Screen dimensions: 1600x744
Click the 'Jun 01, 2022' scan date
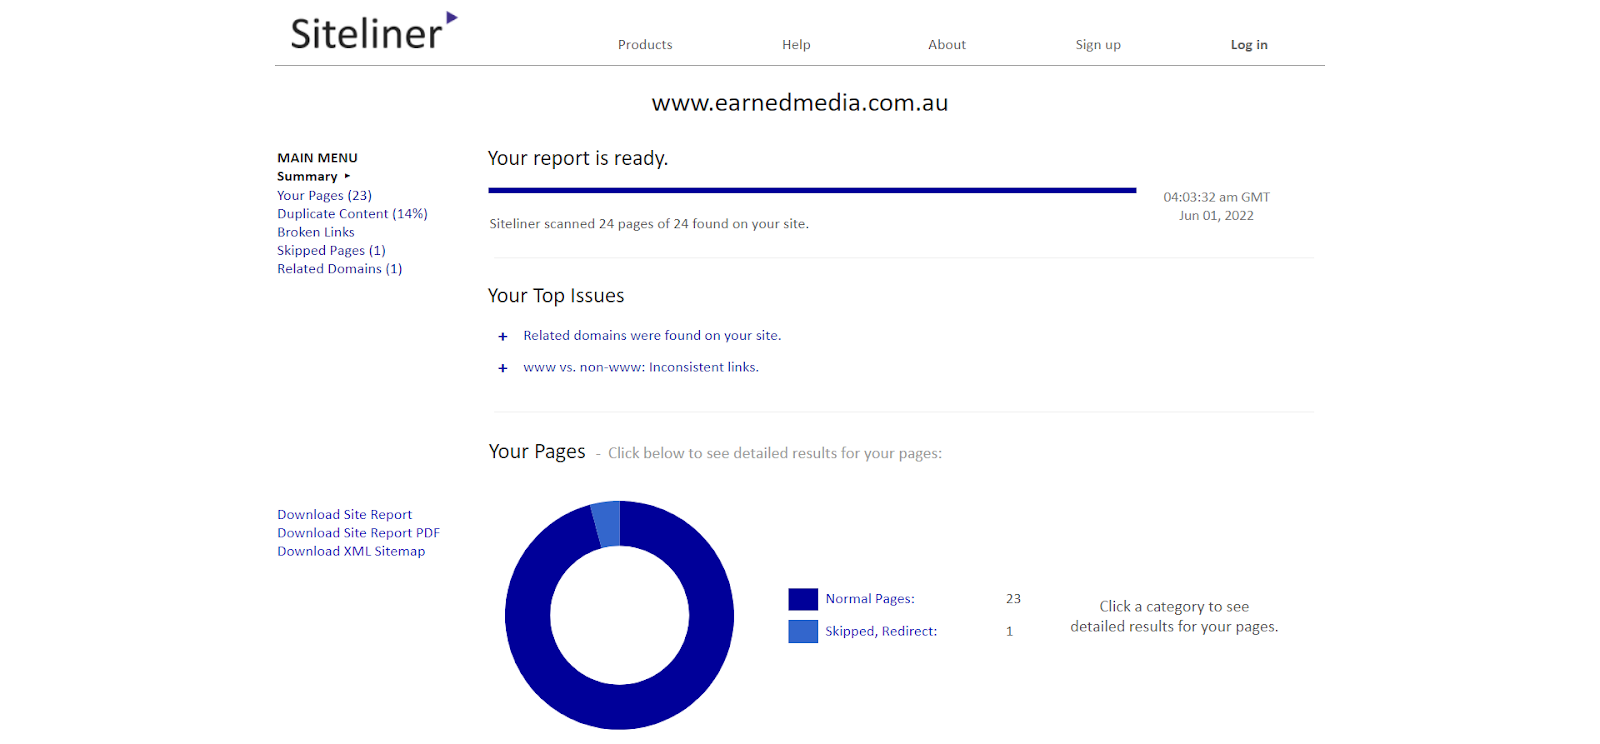1216,216
